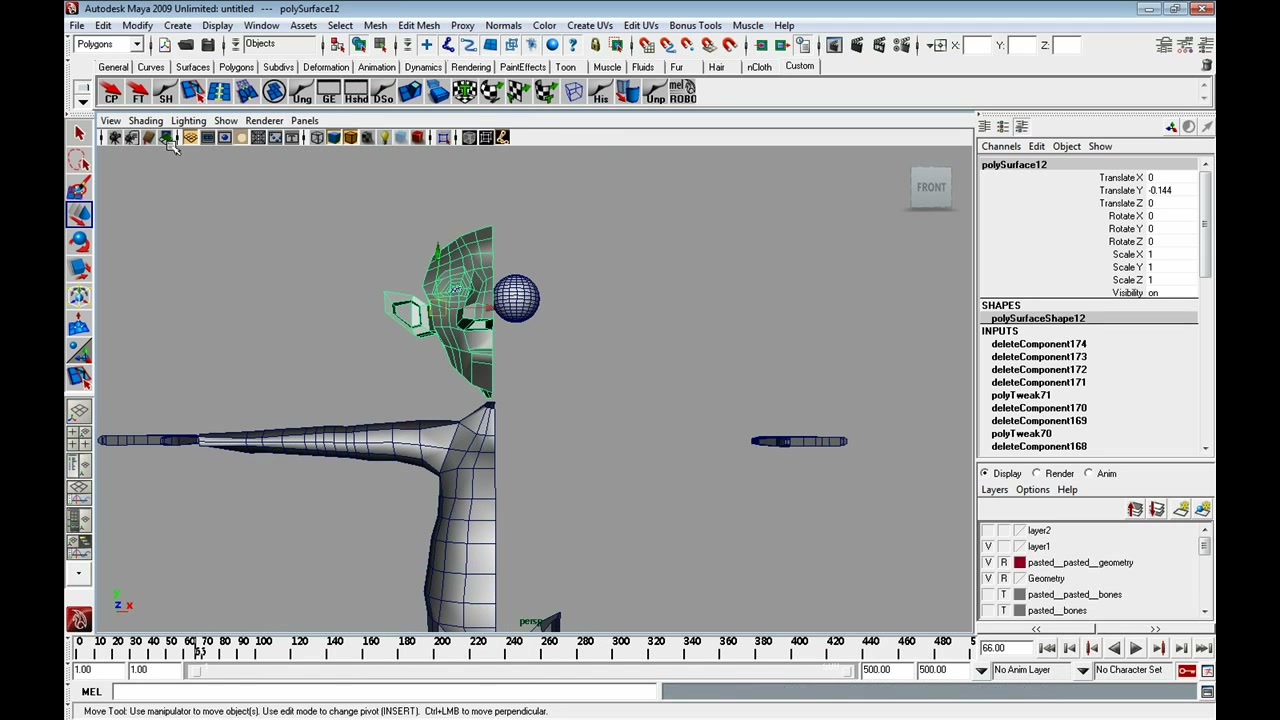Click the viewport FRONT view cube

(x=931, y=187)
